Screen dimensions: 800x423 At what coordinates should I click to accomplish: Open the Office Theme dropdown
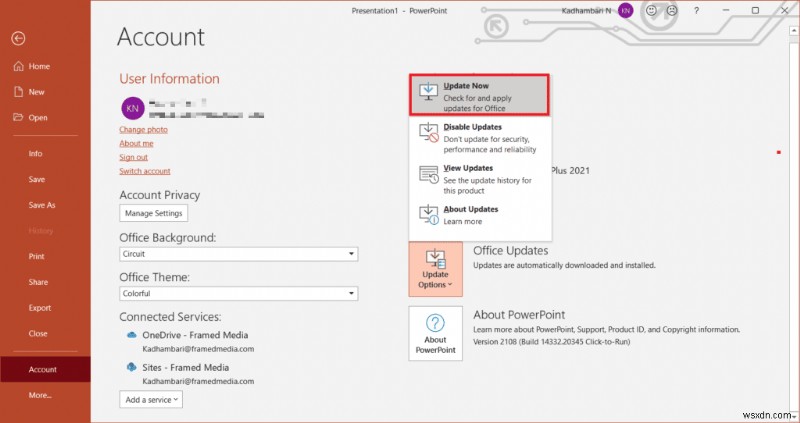tap(238, 293)
